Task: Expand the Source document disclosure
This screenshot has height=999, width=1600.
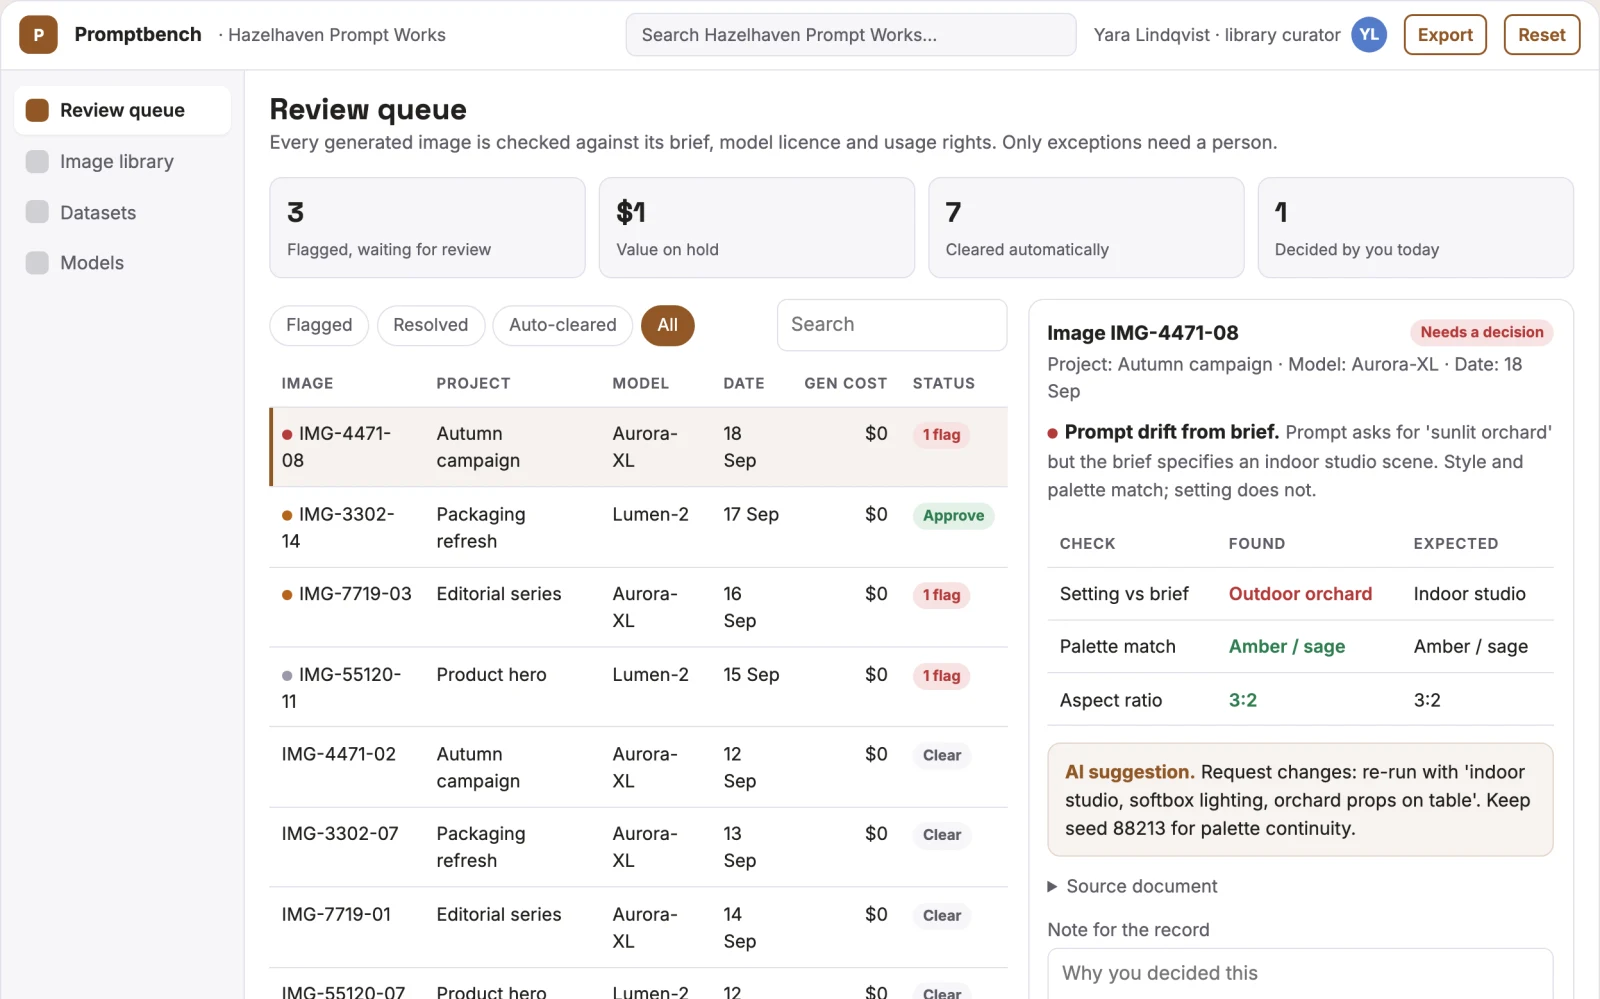Action: pyautogui.click(x=1131, y=886)
